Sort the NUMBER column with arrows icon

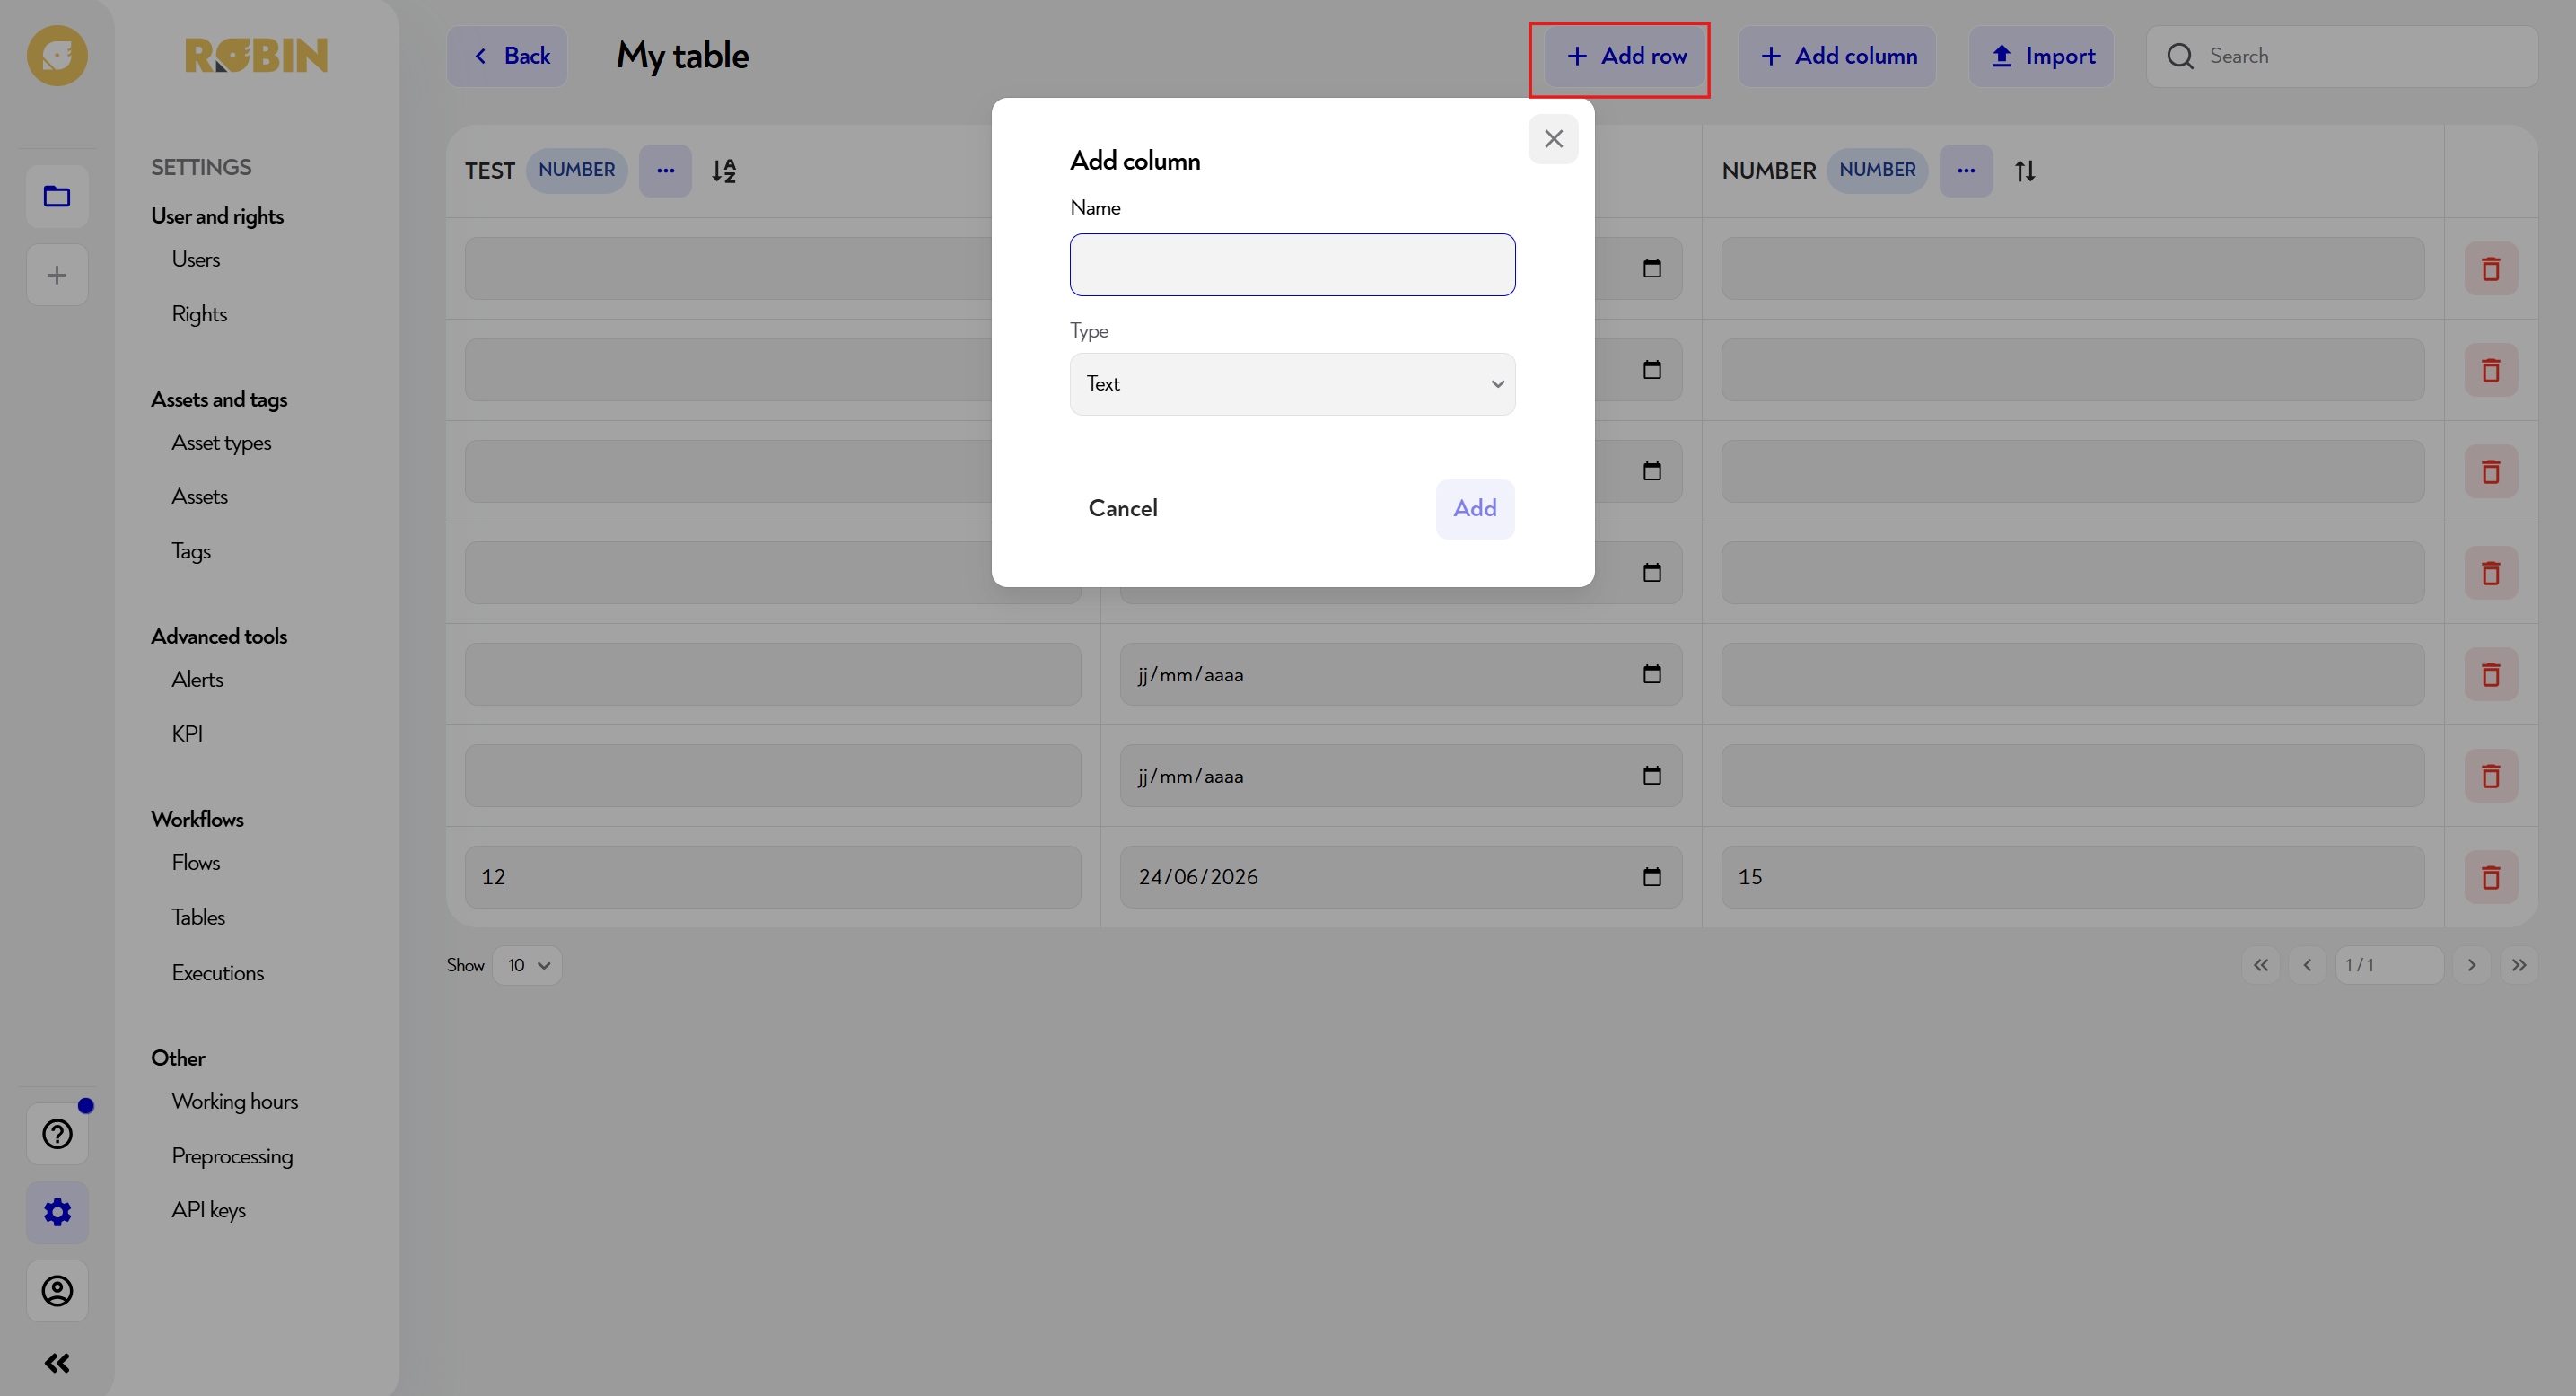(2025, 171)
